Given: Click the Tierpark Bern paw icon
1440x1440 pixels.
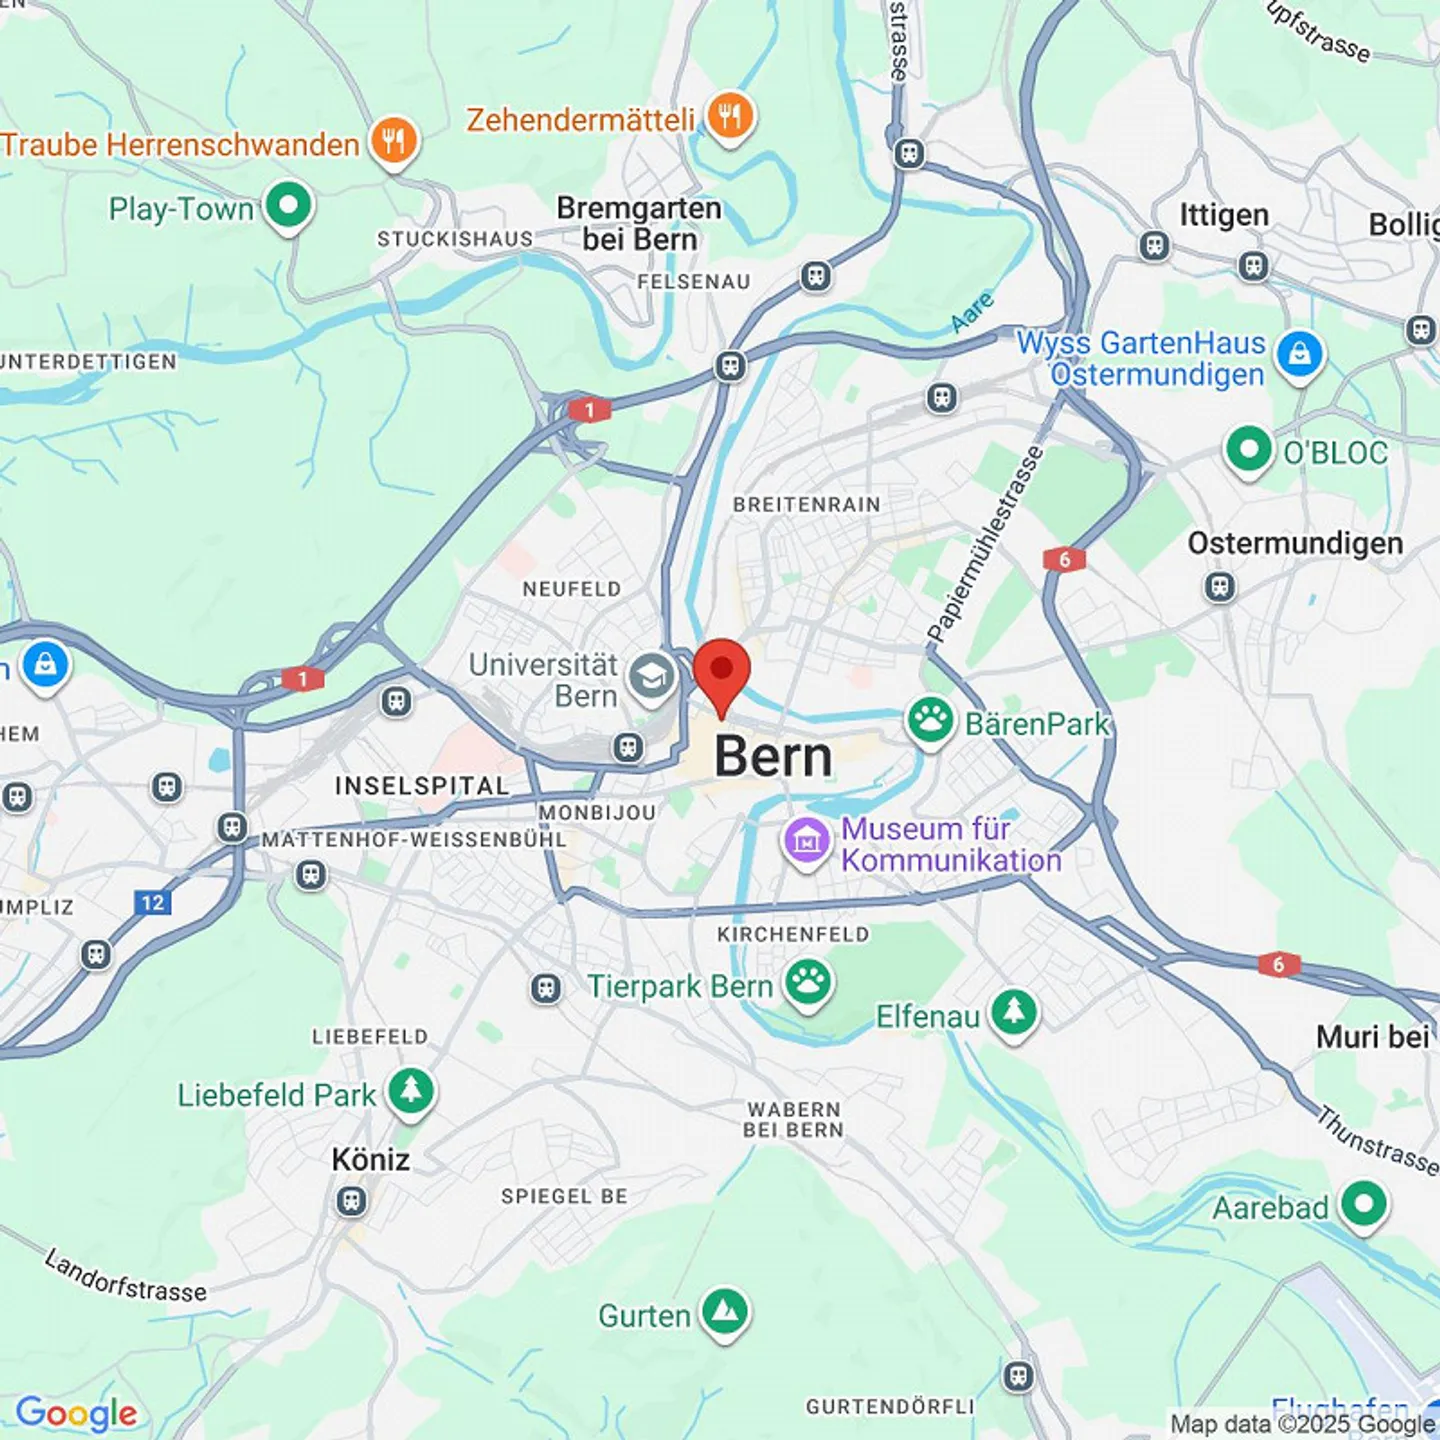Looking at the screenshot, I should pyautogui.click(x=808, y=985).
